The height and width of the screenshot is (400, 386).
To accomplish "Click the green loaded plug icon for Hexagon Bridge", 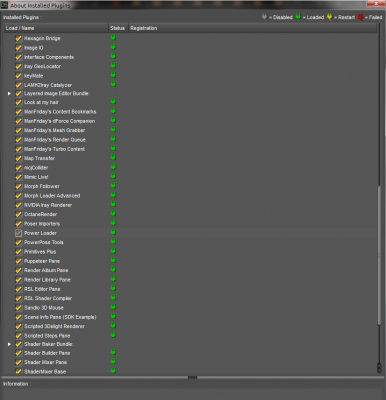I will [x=113, y=38].
